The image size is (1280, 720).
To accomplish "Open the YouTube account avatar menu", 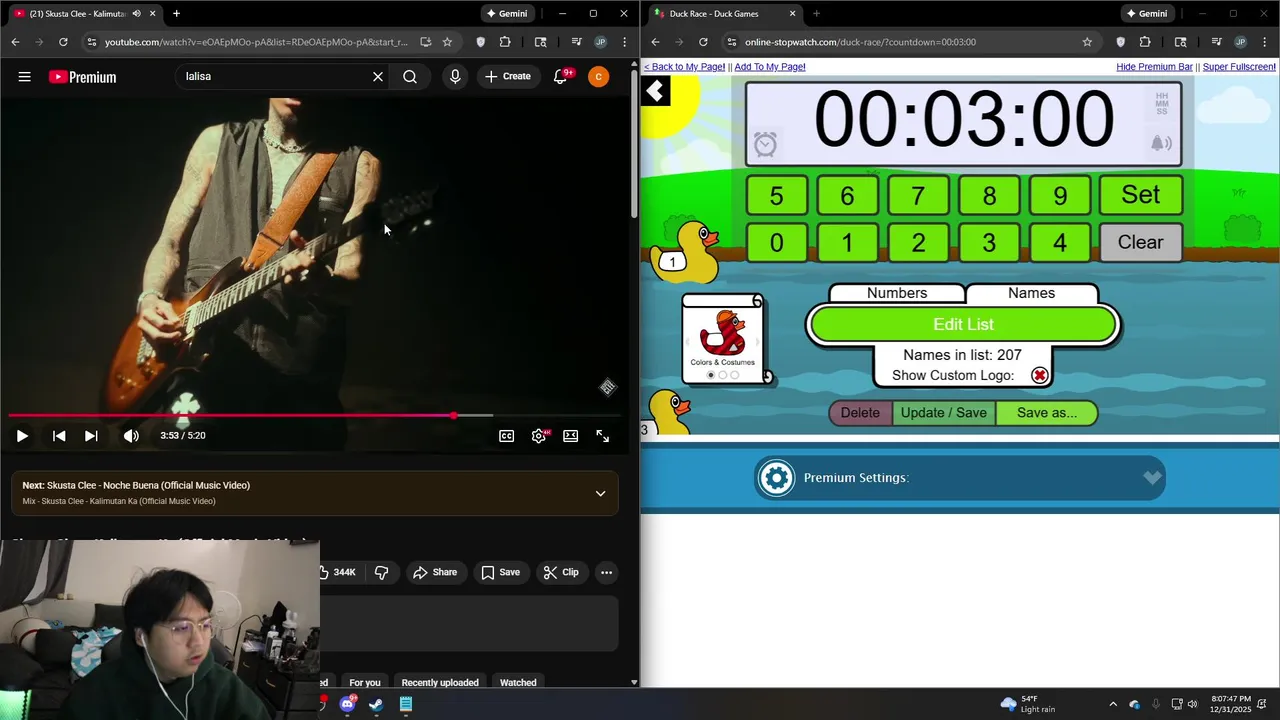I will tap(598, 77).
